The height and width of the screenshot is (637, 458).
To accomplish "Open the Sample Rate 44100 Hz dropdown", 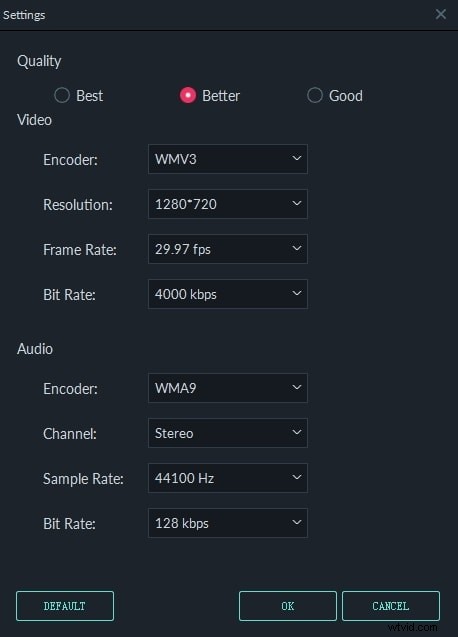I will tap(228, 478).
